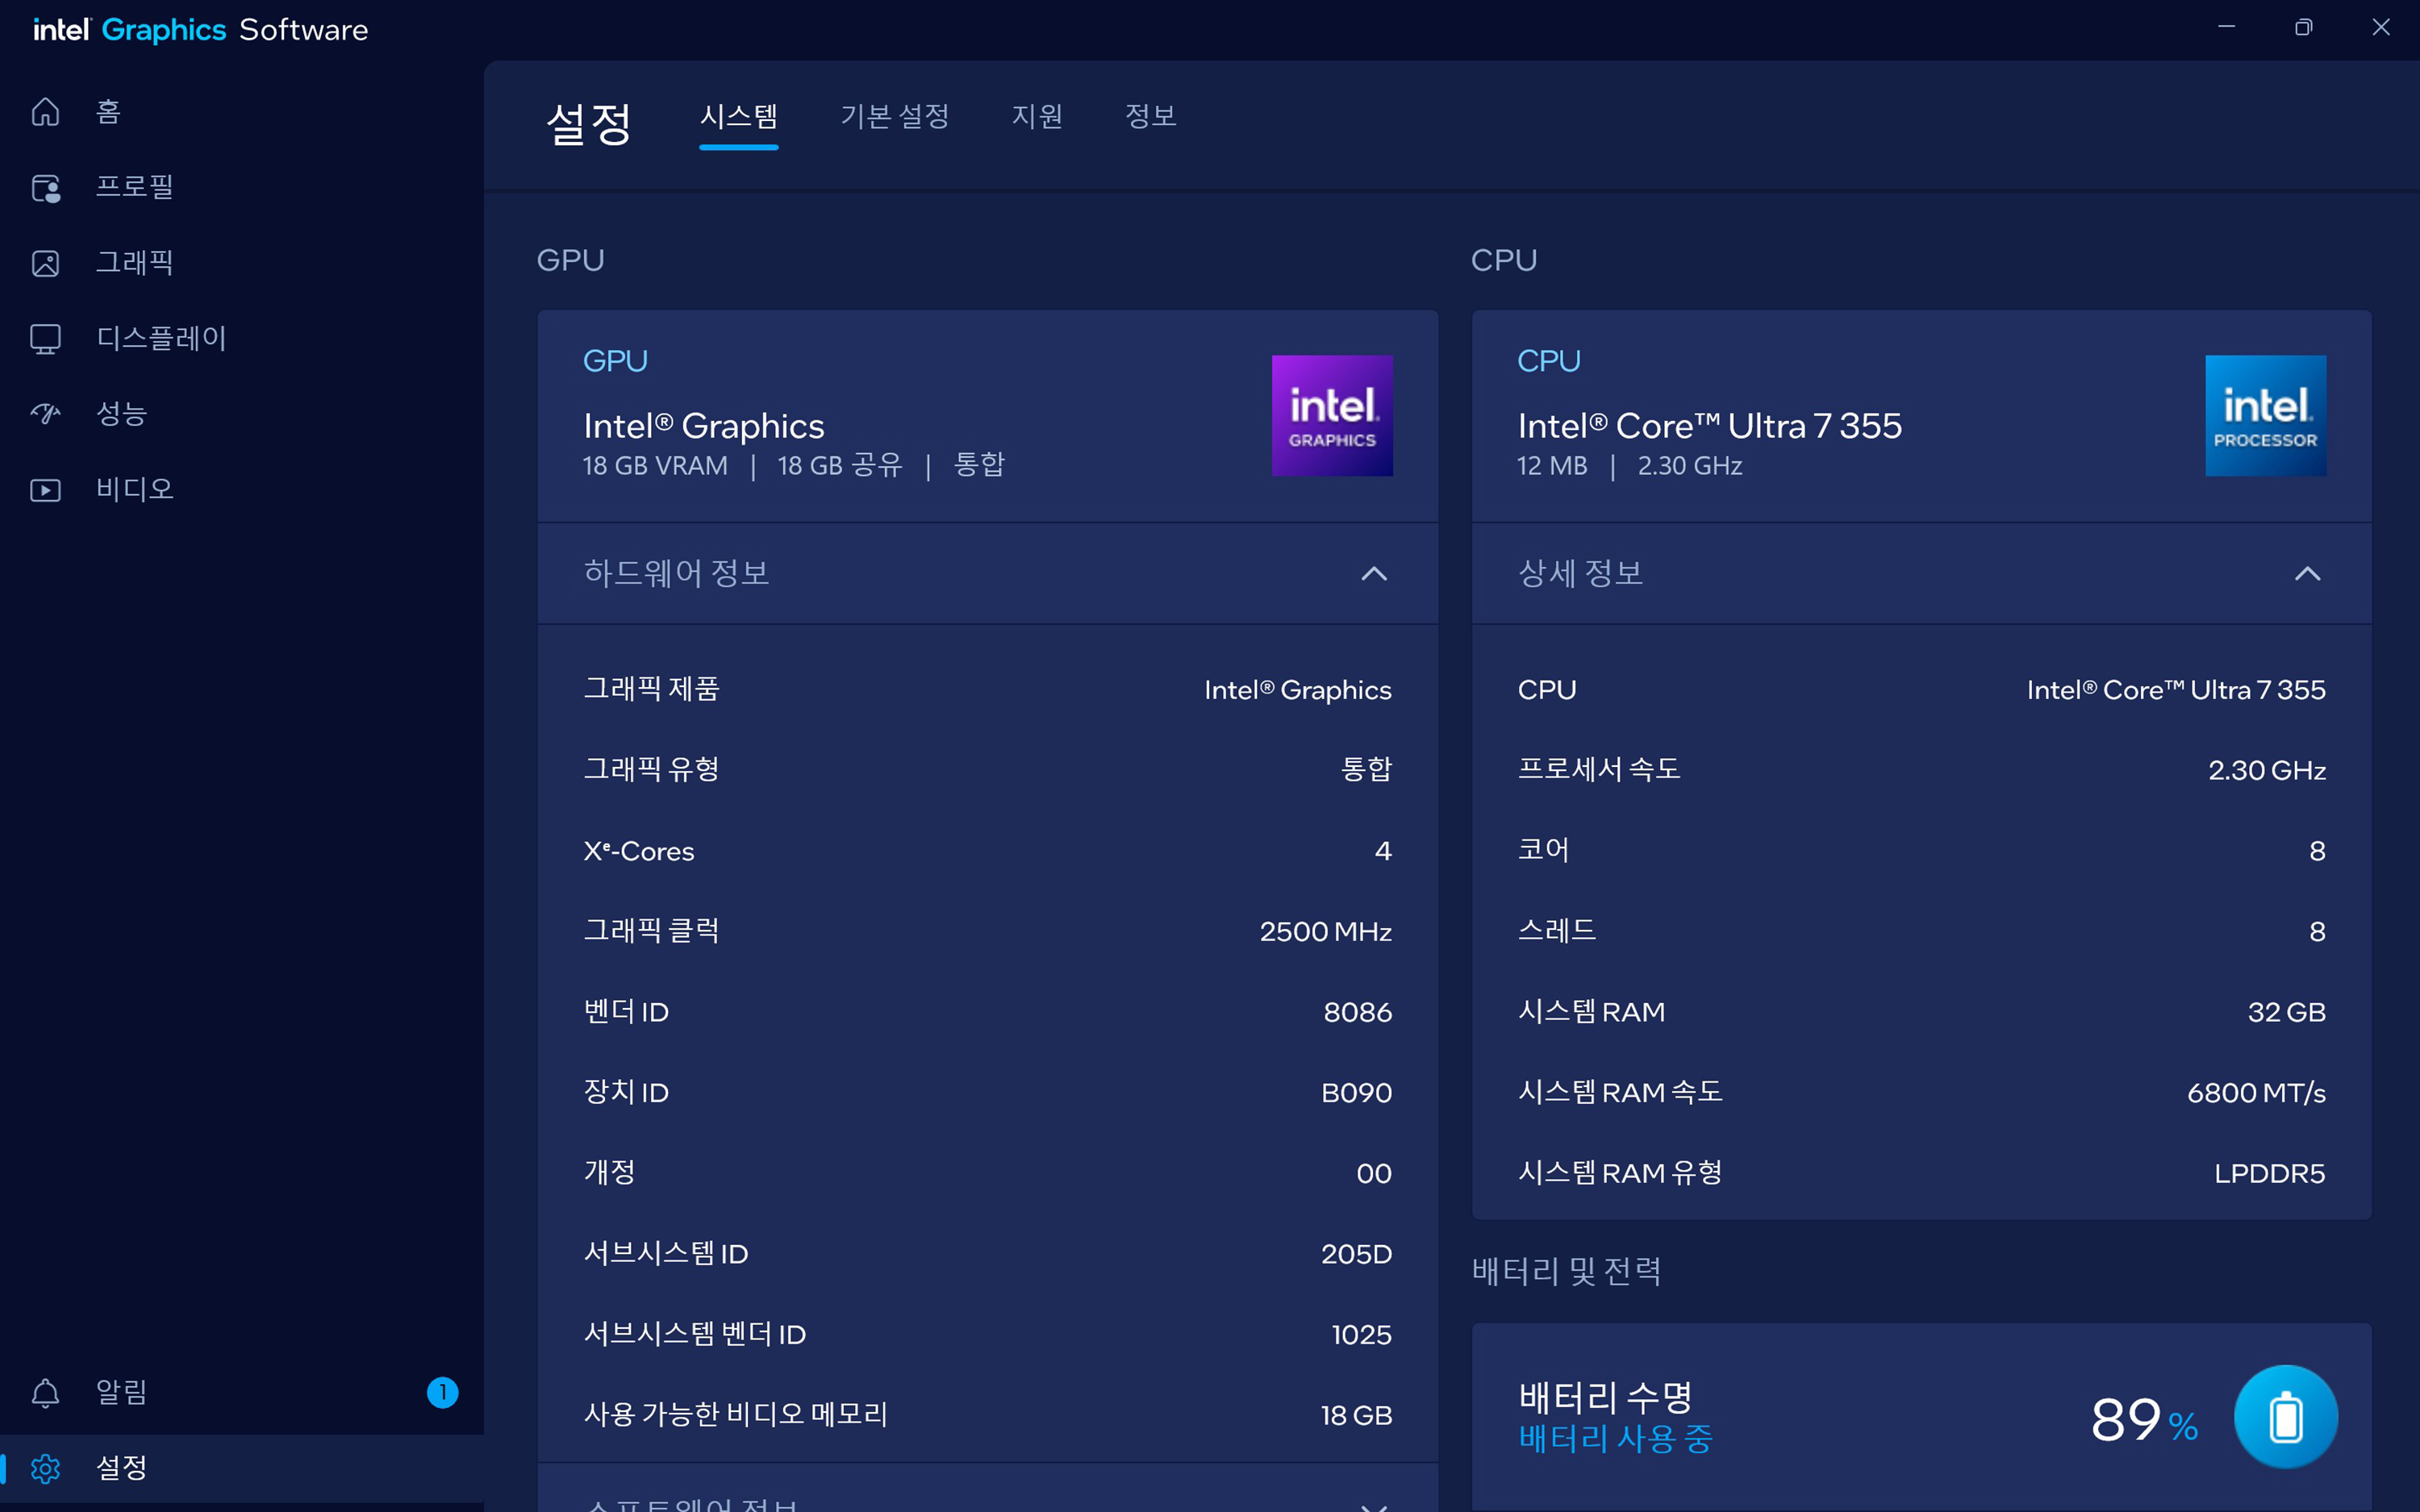Click the Performance (성능) gauge icon
Image resolution: width=2420 pixels, height=1512 pixels.
(45, 413)
